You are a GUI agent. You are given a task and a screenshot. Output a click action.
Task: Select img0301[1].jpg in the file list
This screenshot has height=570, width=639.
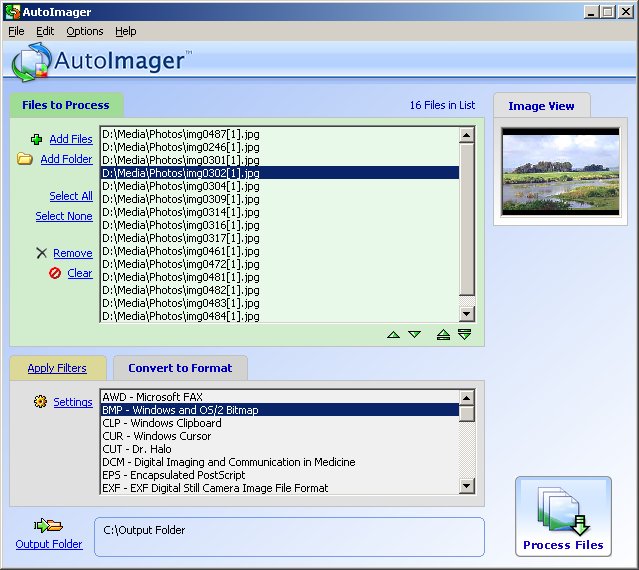[x=280, y=160]
